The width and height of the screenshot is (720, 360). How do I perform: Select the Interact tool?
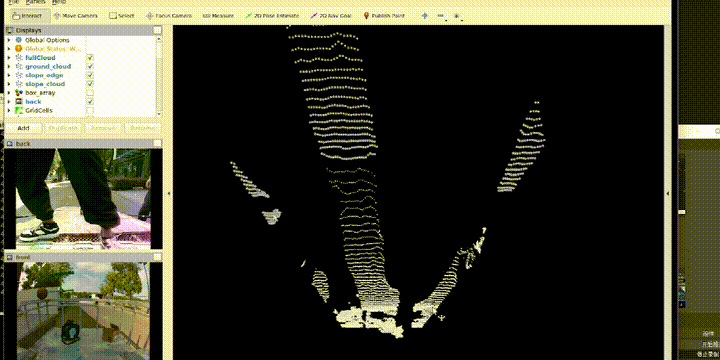click(x=28, y=16)
